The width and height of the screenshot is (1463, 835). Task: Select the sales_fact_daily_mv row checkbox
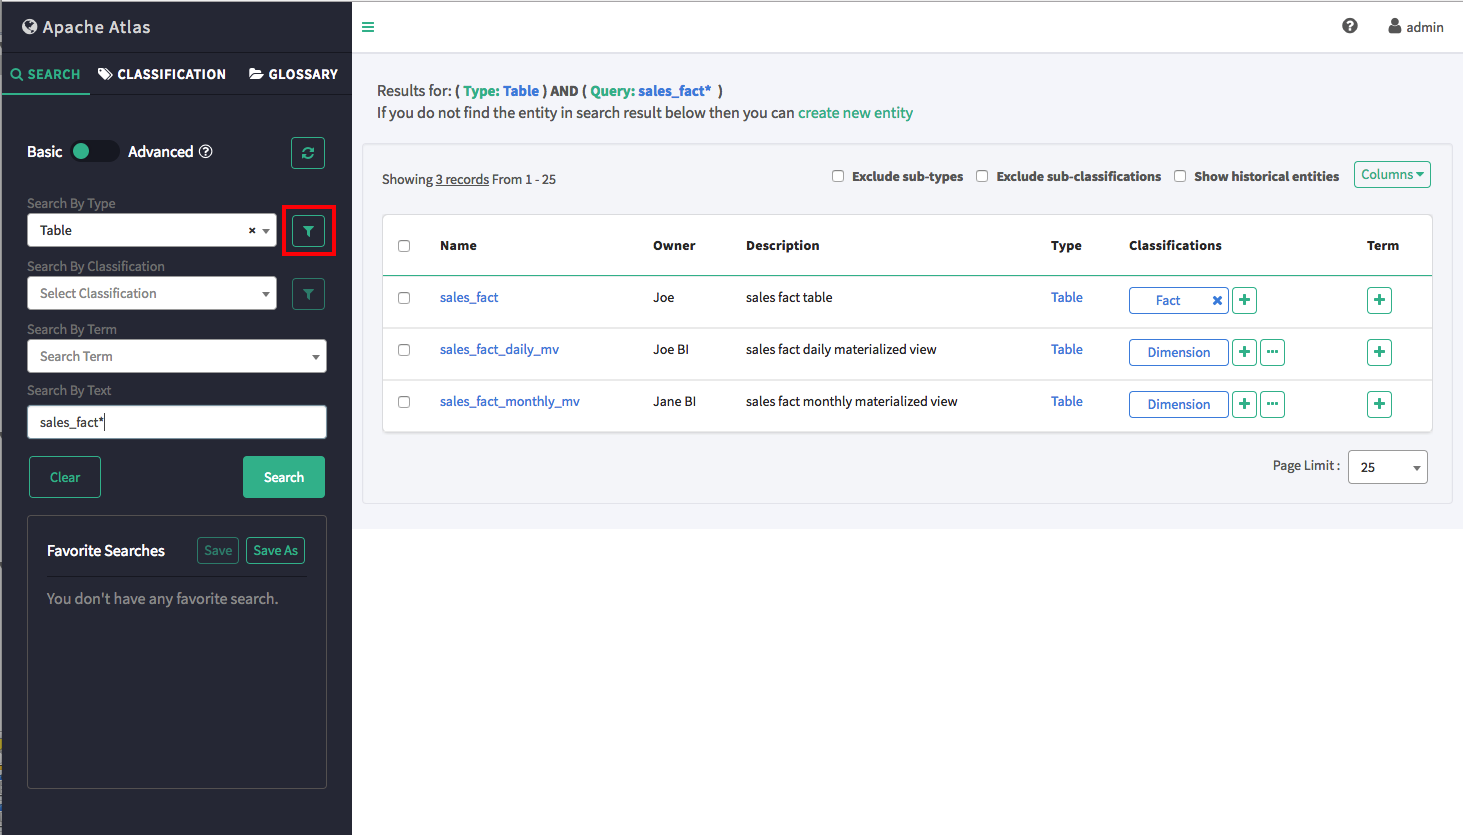(404, 350)
